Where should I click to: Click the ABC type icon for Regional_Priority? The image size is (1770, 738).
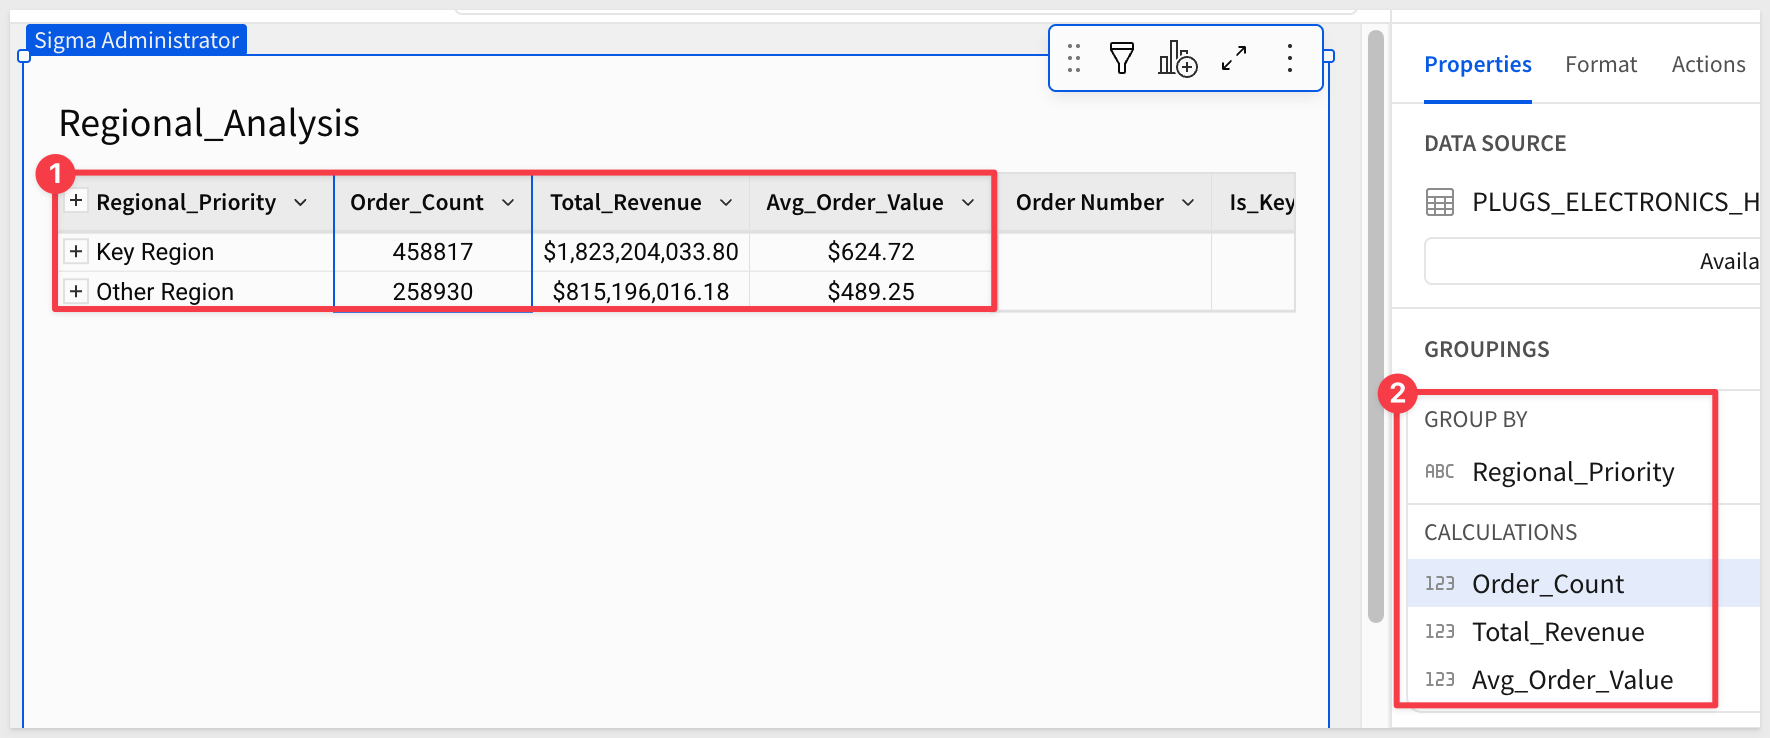(x=1439, y=472)
